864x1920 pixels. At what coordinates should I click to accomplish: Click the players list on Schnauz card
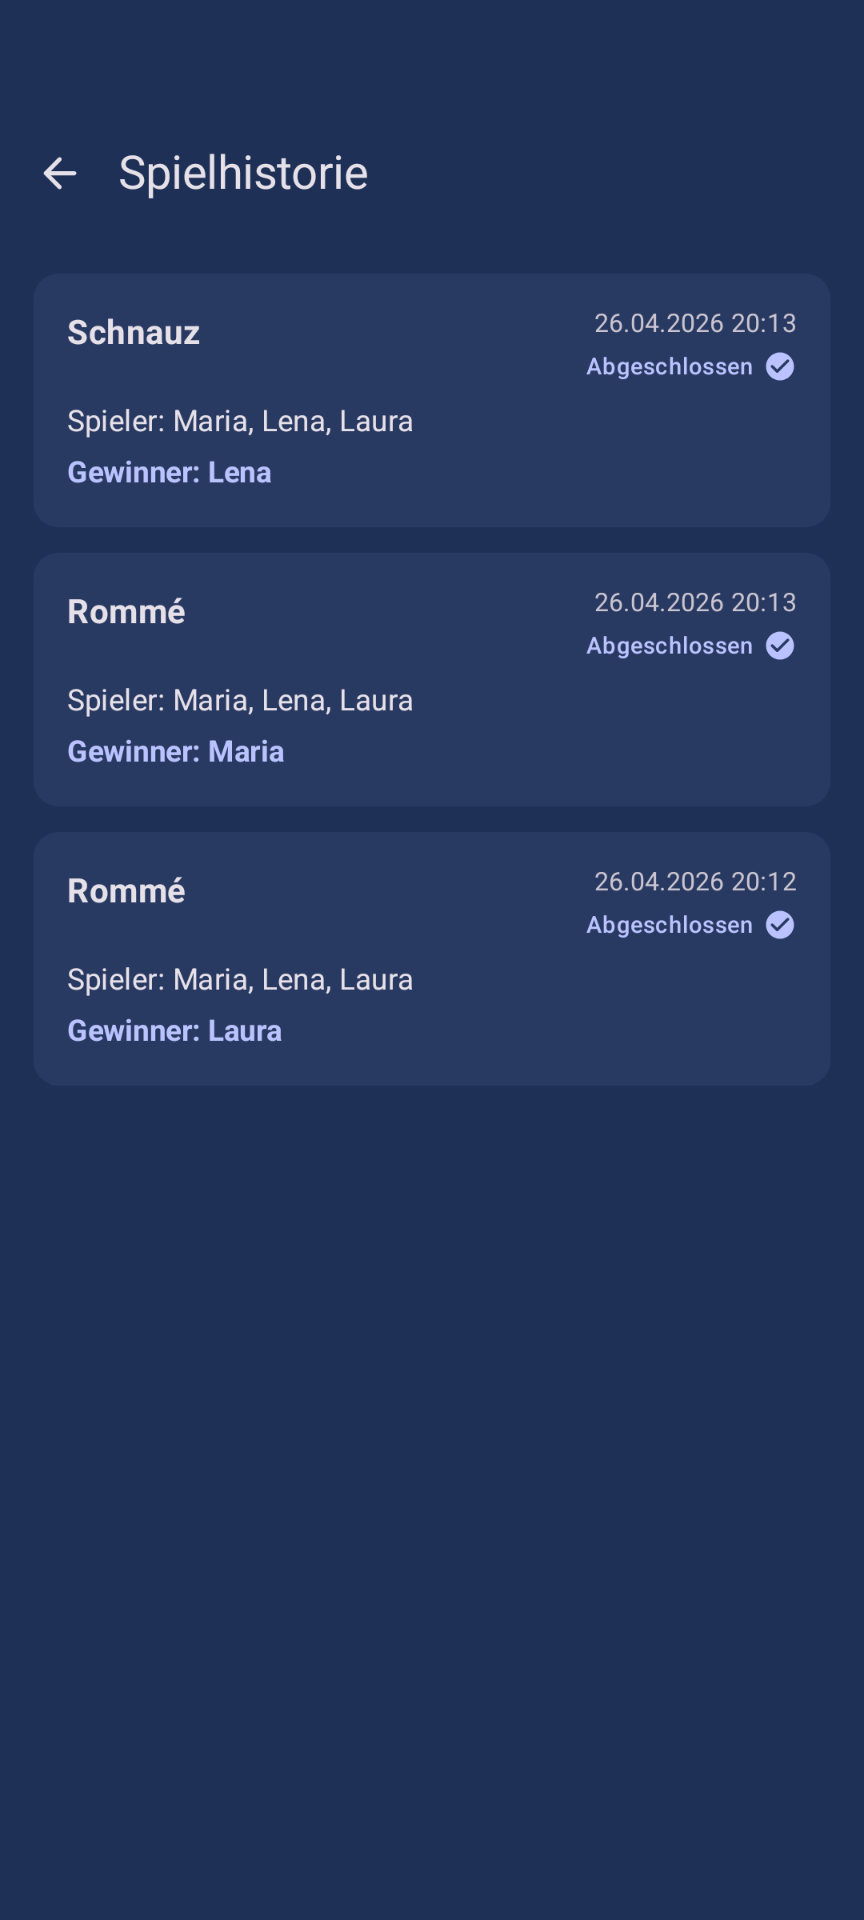coord(240,421)
